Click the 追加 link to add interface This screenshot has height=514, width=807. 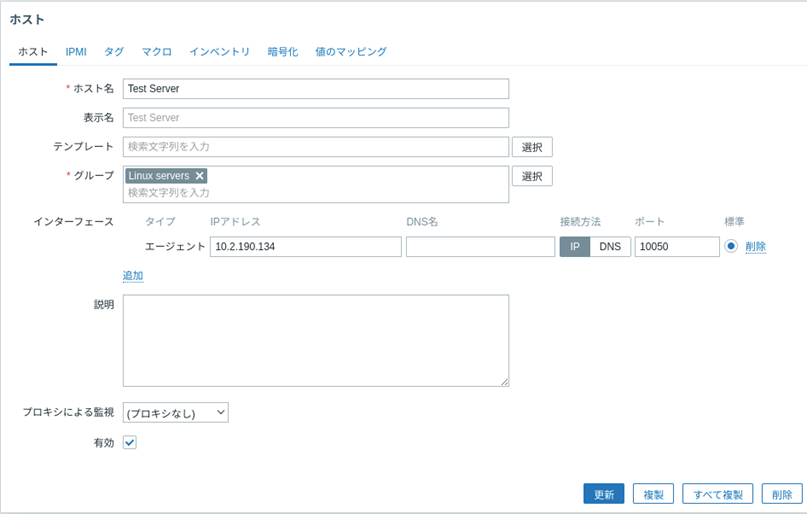coord(133,275)
